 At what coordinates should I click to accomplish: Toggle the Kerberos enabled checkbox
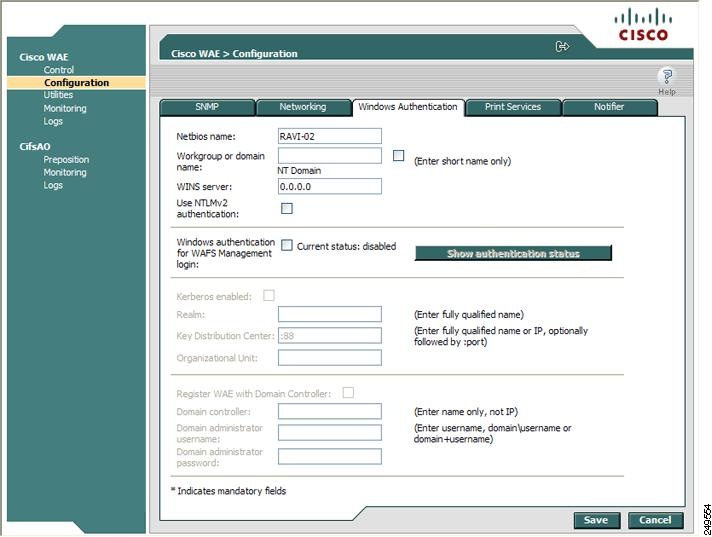268,296
